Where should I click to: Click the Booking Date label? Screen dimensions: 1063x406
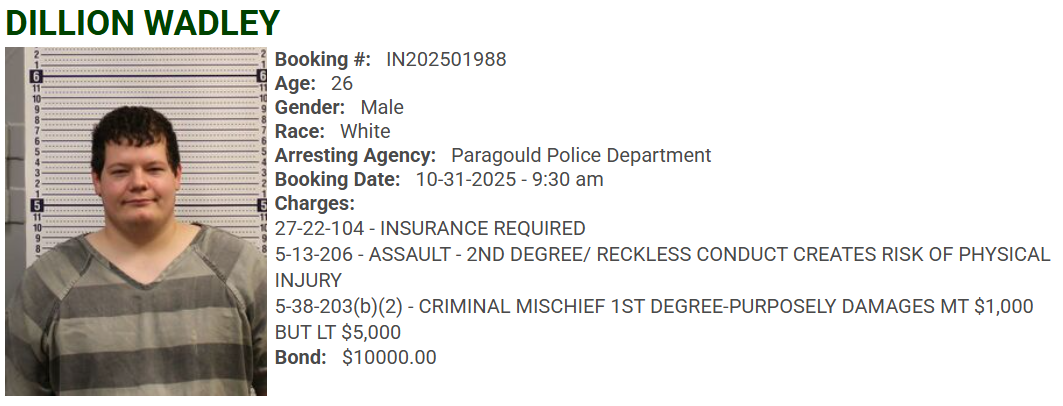point(337,180)
